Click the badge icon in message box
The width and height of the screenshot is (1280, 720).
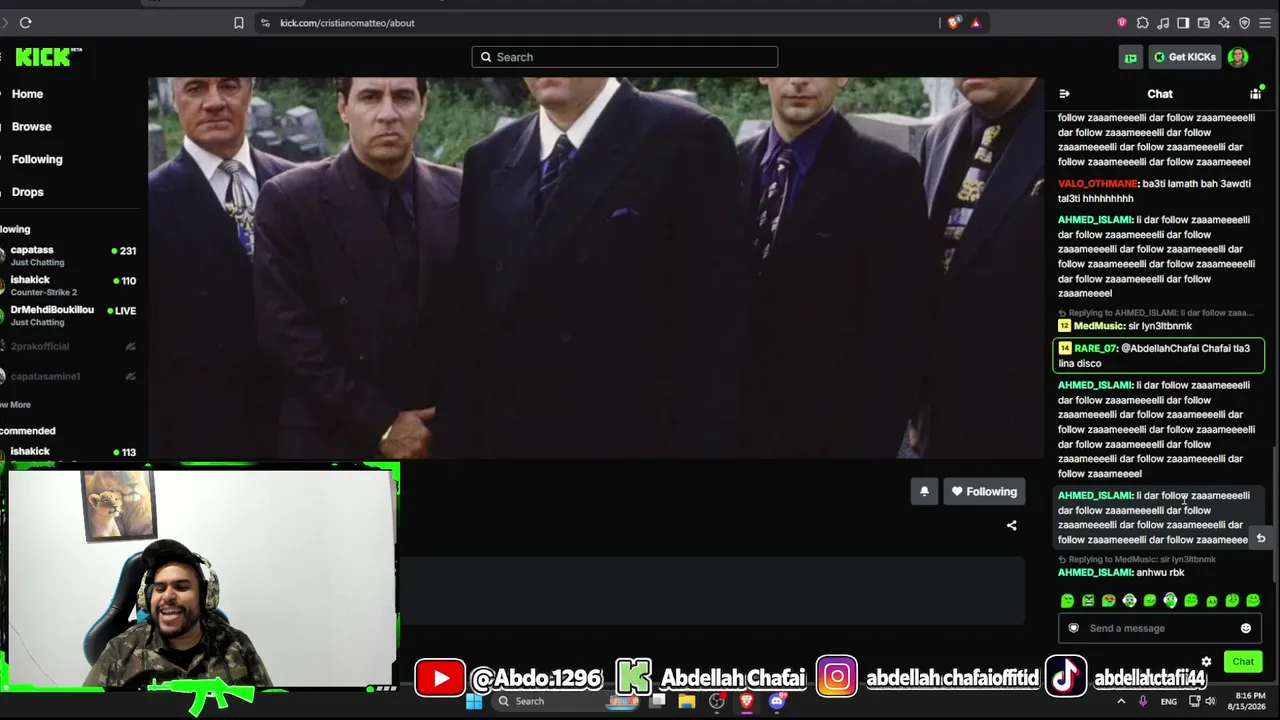1074,628
